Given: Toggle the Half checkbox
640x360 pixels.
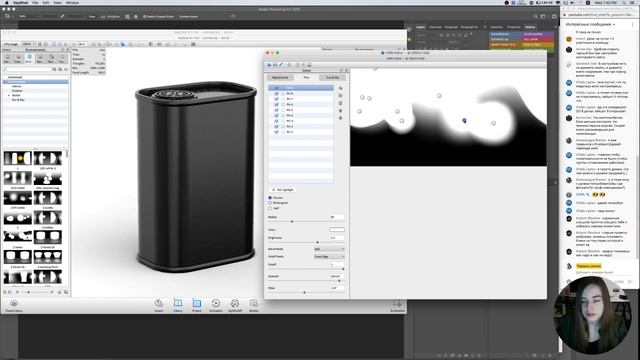Looking at the screenshot, I should pos(270,208).
